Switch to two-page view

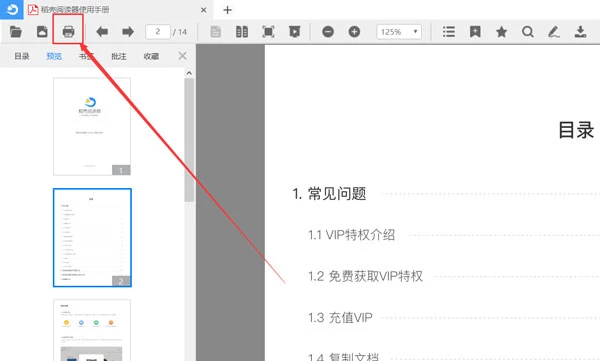pyautogui.click(x=242, y=31)
